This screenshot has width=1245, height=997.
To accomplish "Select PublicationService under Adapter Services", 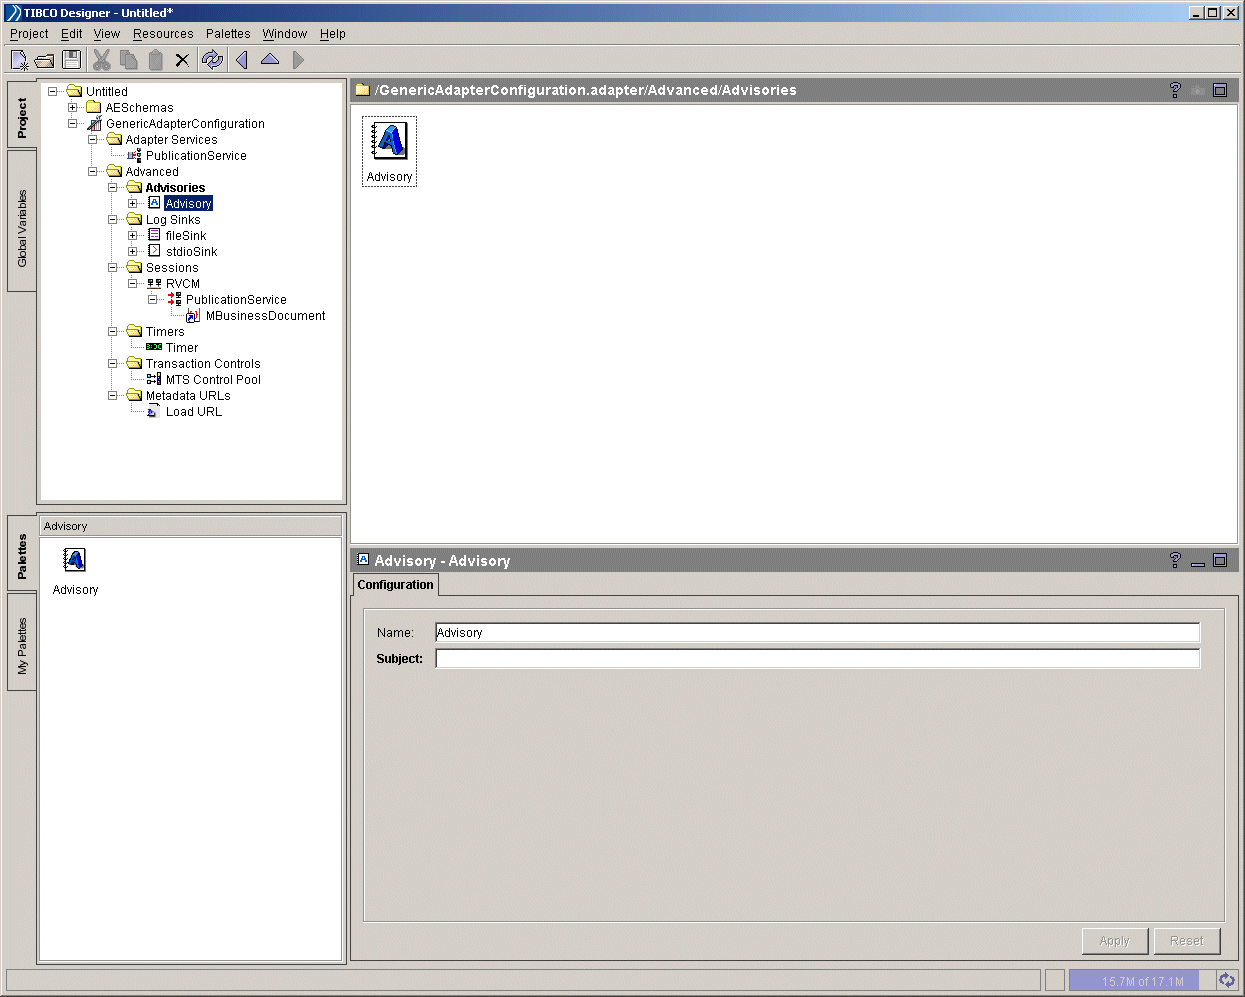I will 196,156.
